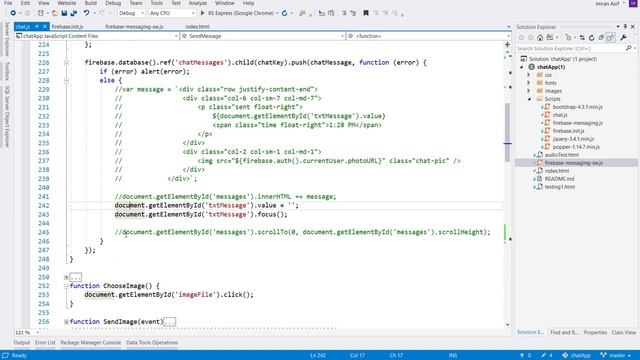Image resolution: width=640 pixels, height=360 pixels.
Task: Start debugging with the green play icon
Action: 202,13
